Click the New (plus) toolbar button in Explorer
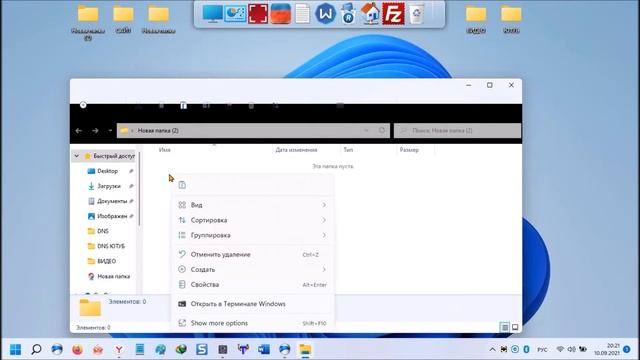Screen dimensions: 640x360 (x=83, y=105)
